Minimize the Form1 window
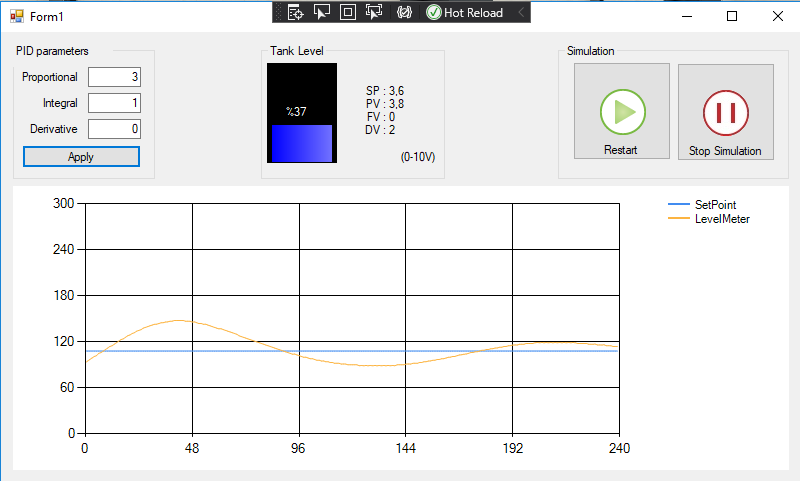This screenshot has height=481, width=800. tap(687, 16)
